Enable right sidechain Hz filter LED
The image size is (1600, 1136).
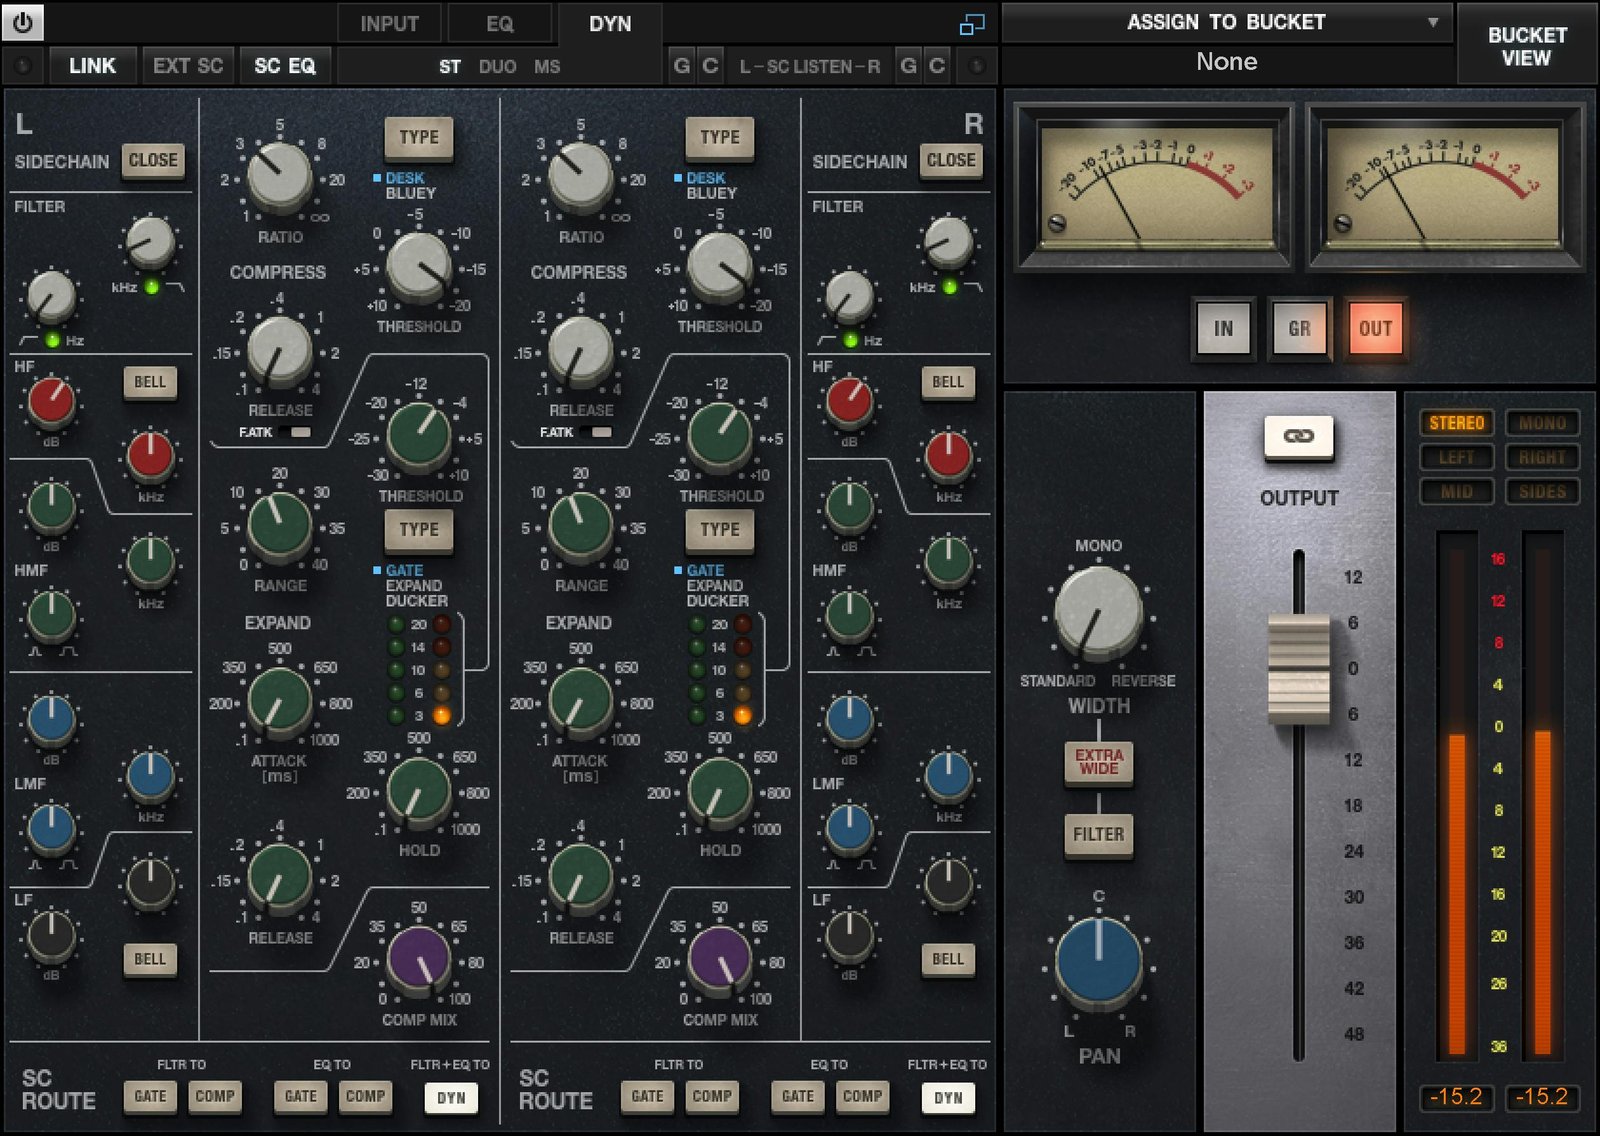point(850,340)
